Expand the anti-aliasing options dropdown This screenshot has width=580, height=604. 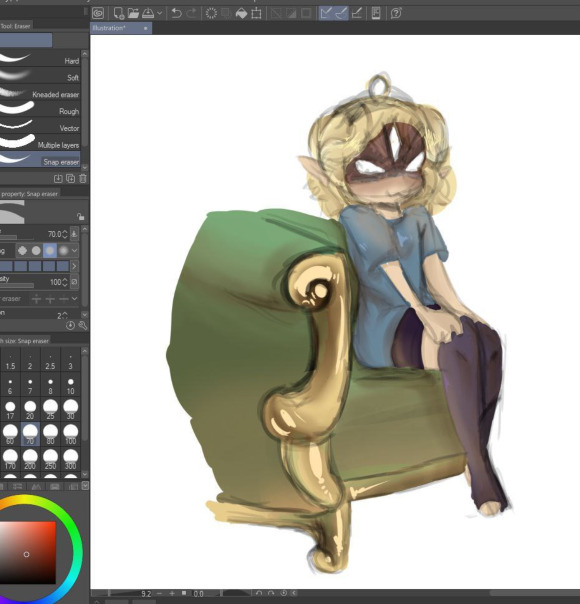click(x=75, y=251)
